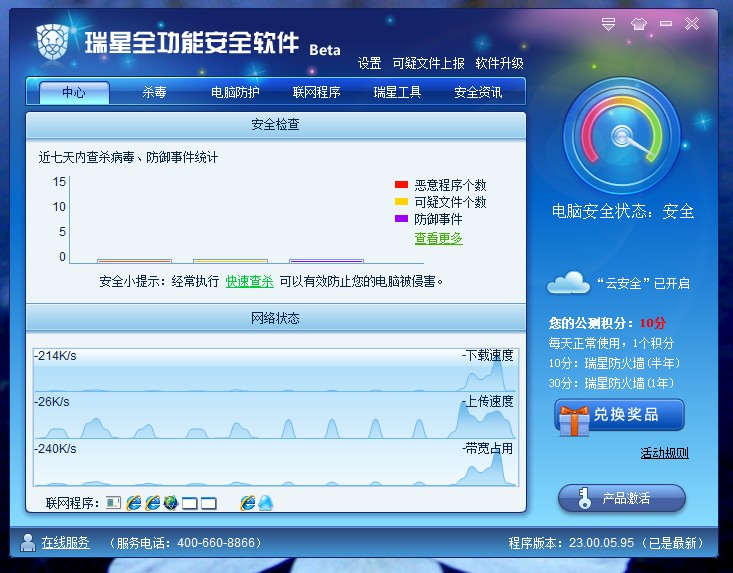
Task: Click the 安全检查 section header
Action: tap(276, 125)
